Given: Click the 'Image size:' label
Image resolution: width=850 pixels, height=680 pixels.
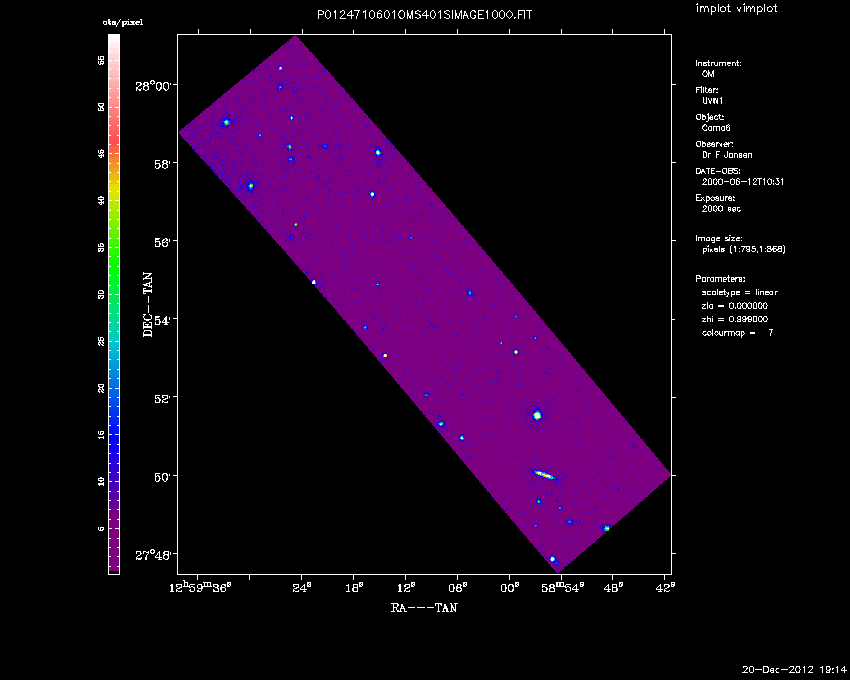Looking at the screenshot, I should coord(719,239).
